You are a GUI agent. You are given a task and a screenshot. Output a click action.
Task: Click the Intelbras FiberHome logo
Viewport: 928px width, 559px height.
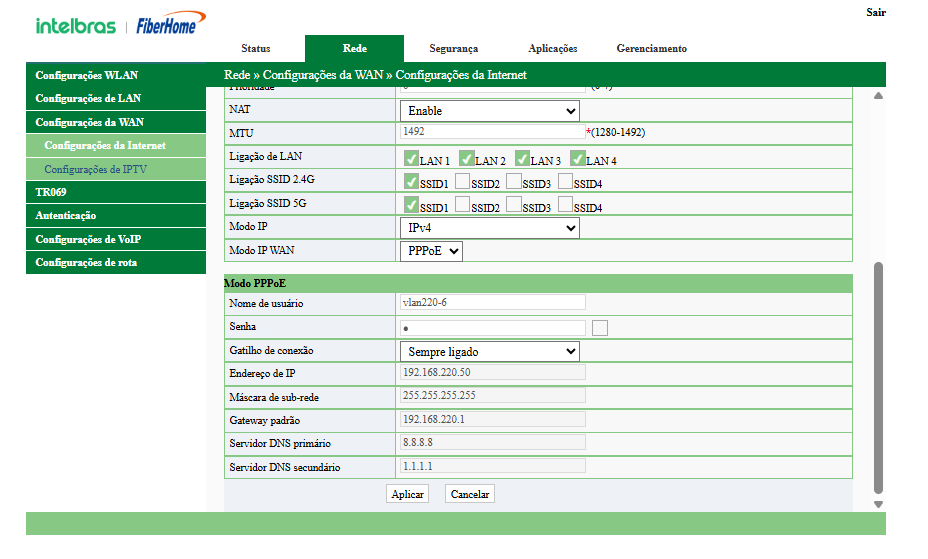pyautogui.click(x=120, y=25)
